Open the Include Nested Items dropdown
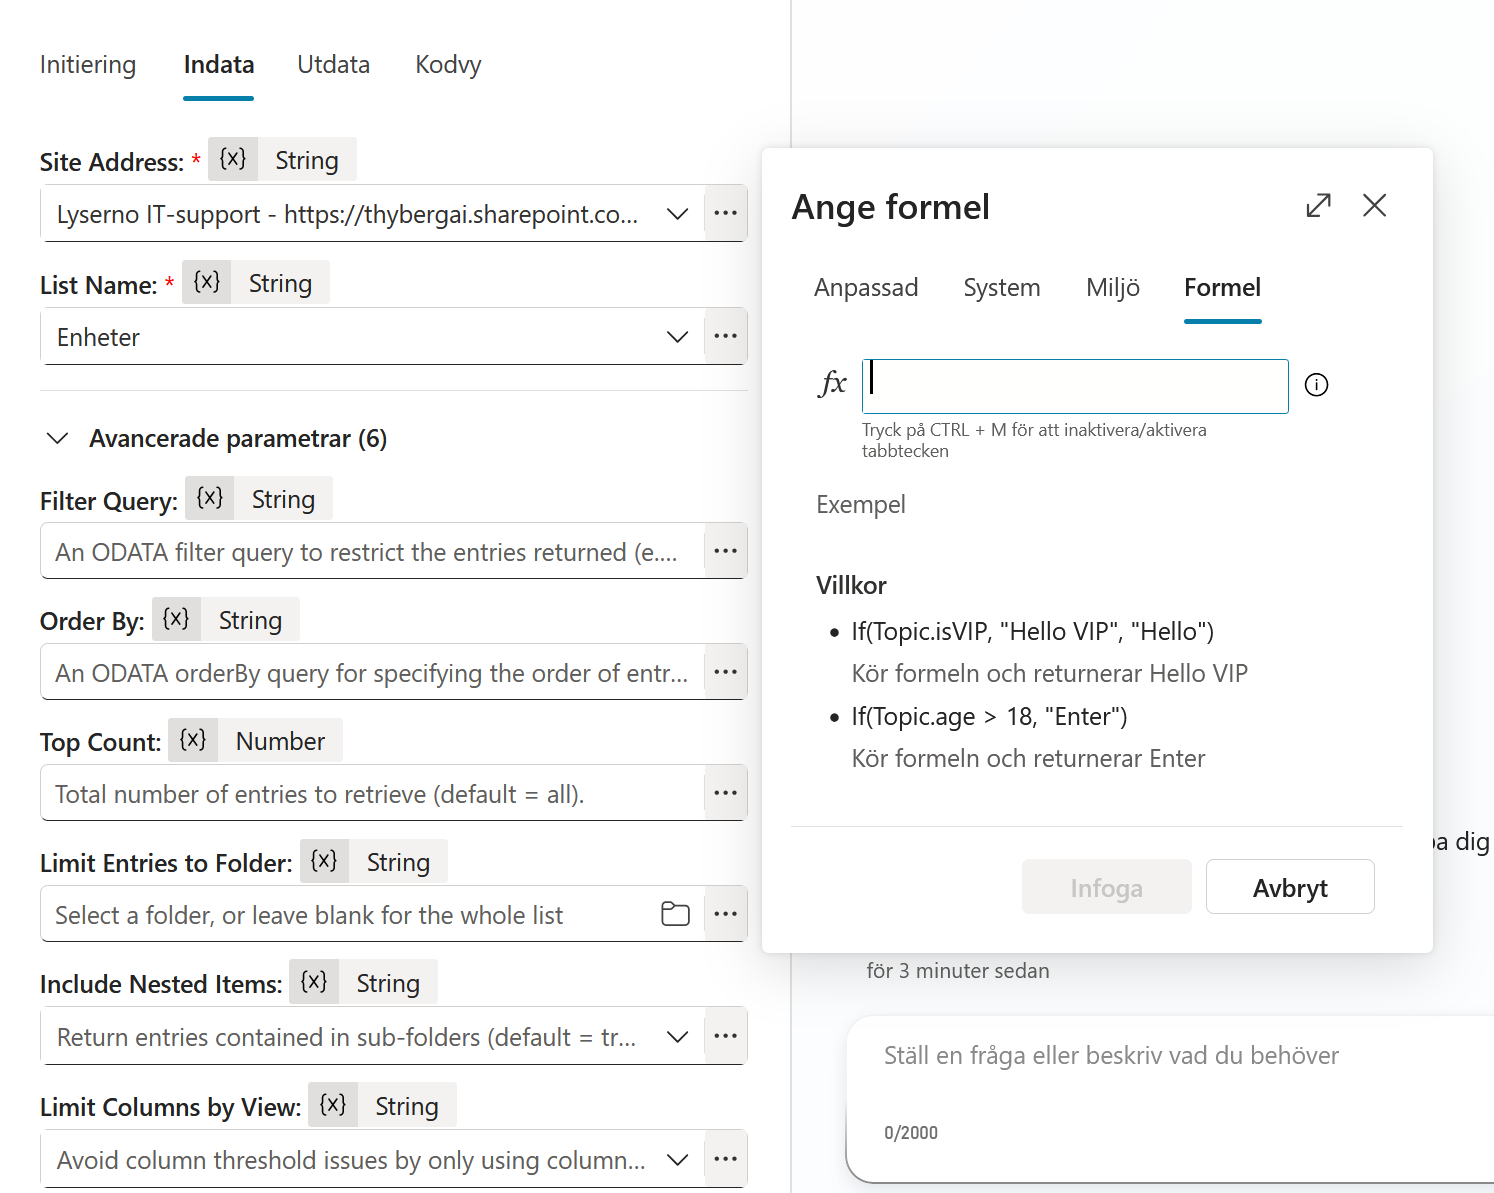1494x1193 pixels. (678, 1037)
